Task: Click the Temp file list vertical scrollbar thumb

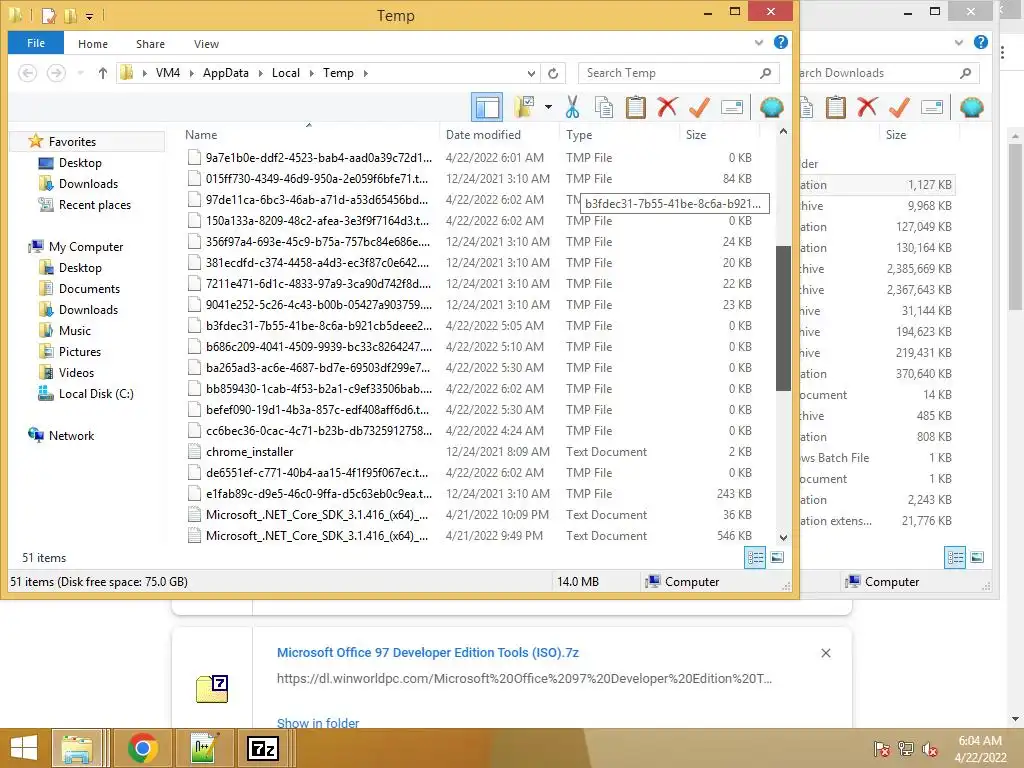Action: [x=783, y=318]
